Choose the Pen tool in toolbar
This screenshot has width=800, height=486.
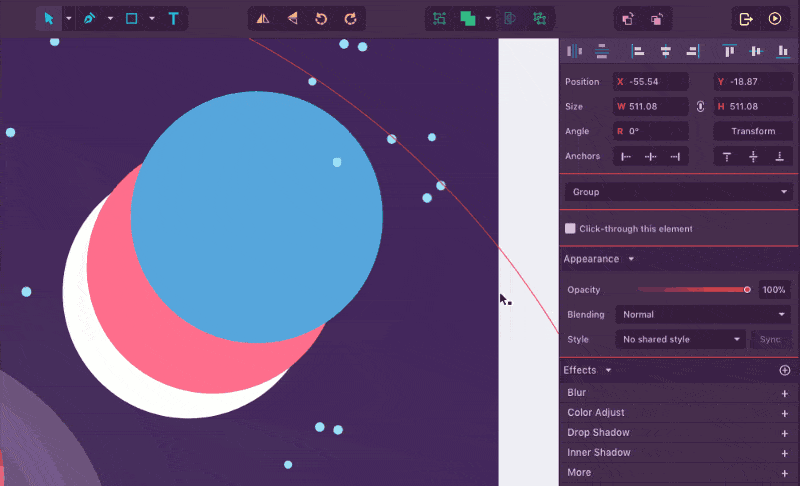(90, 18)
